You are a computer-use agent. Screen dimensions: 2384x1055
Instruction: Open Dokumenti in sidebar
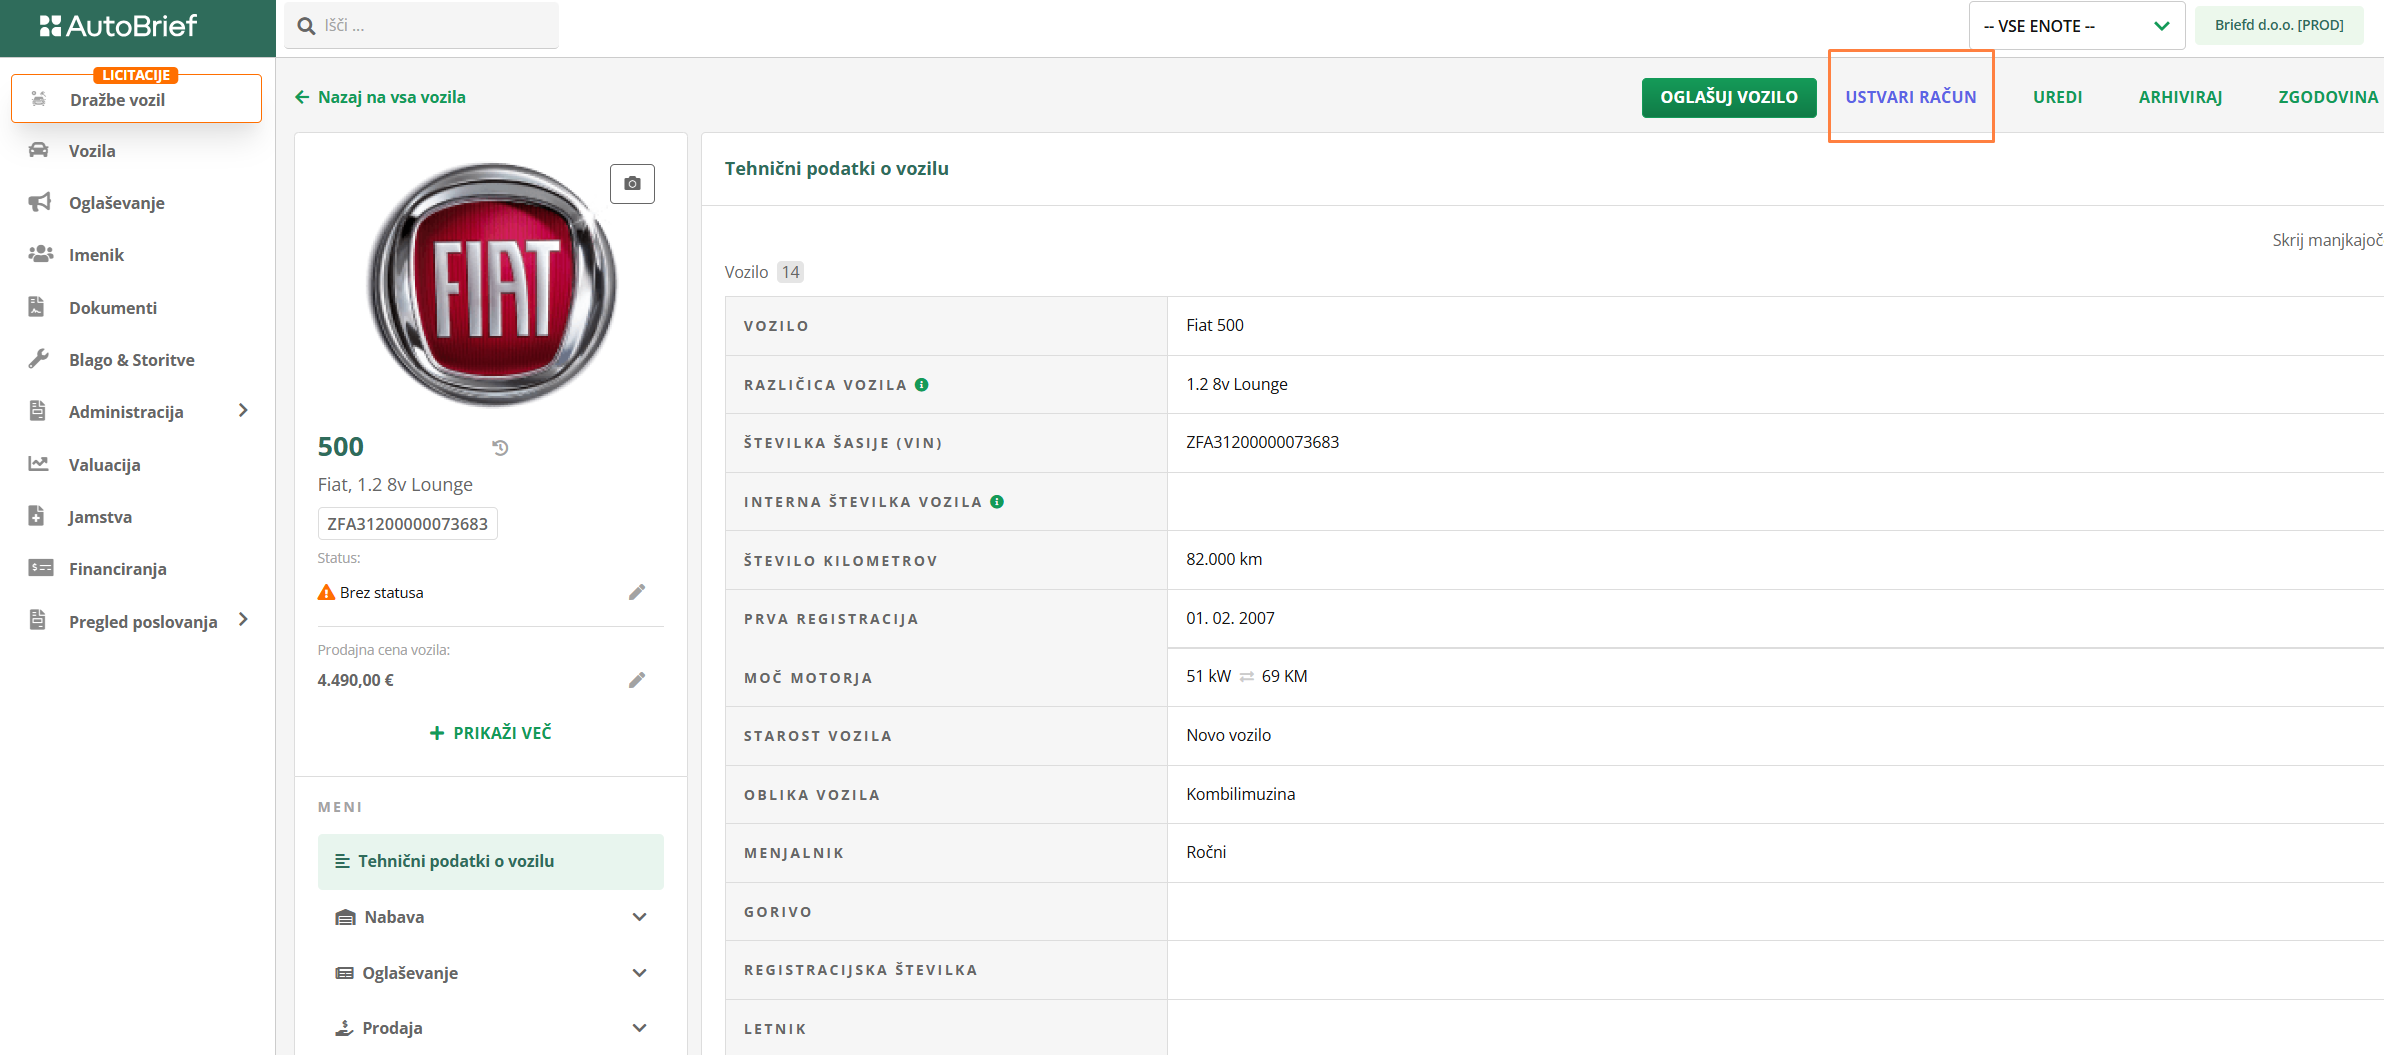coord(113,308)
